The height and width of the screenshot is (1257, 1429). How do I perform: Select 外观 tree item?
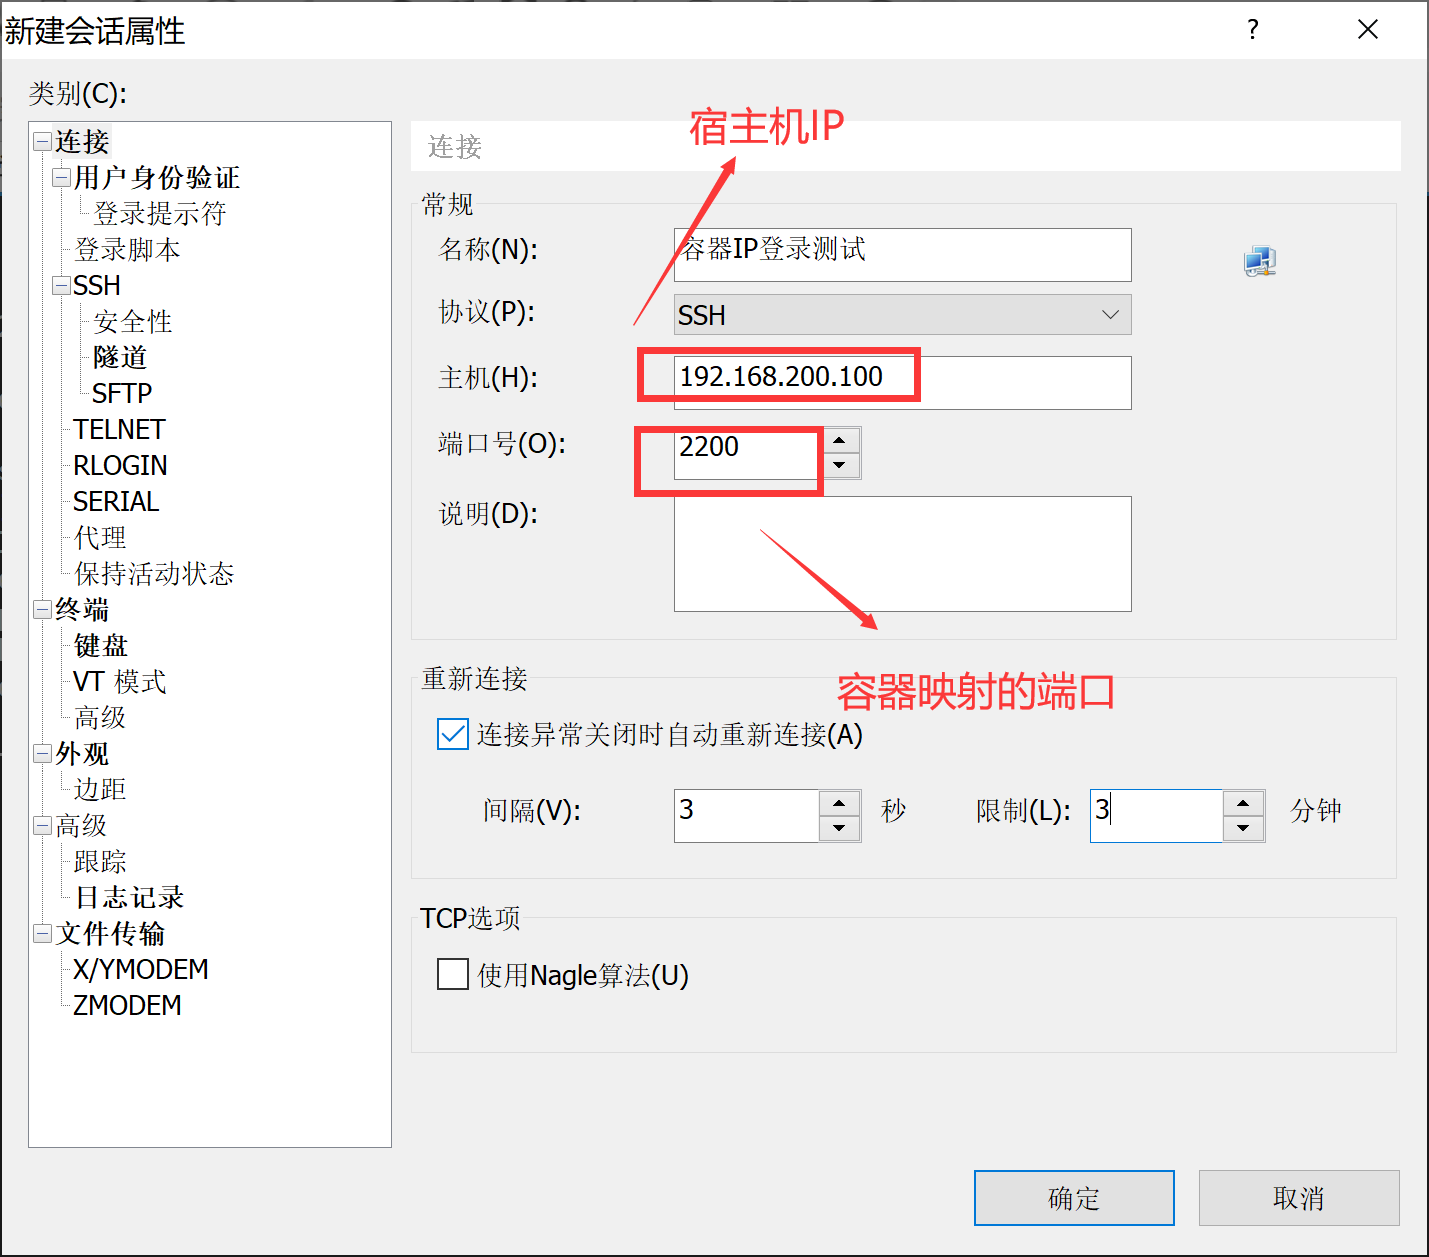[82, 754]
